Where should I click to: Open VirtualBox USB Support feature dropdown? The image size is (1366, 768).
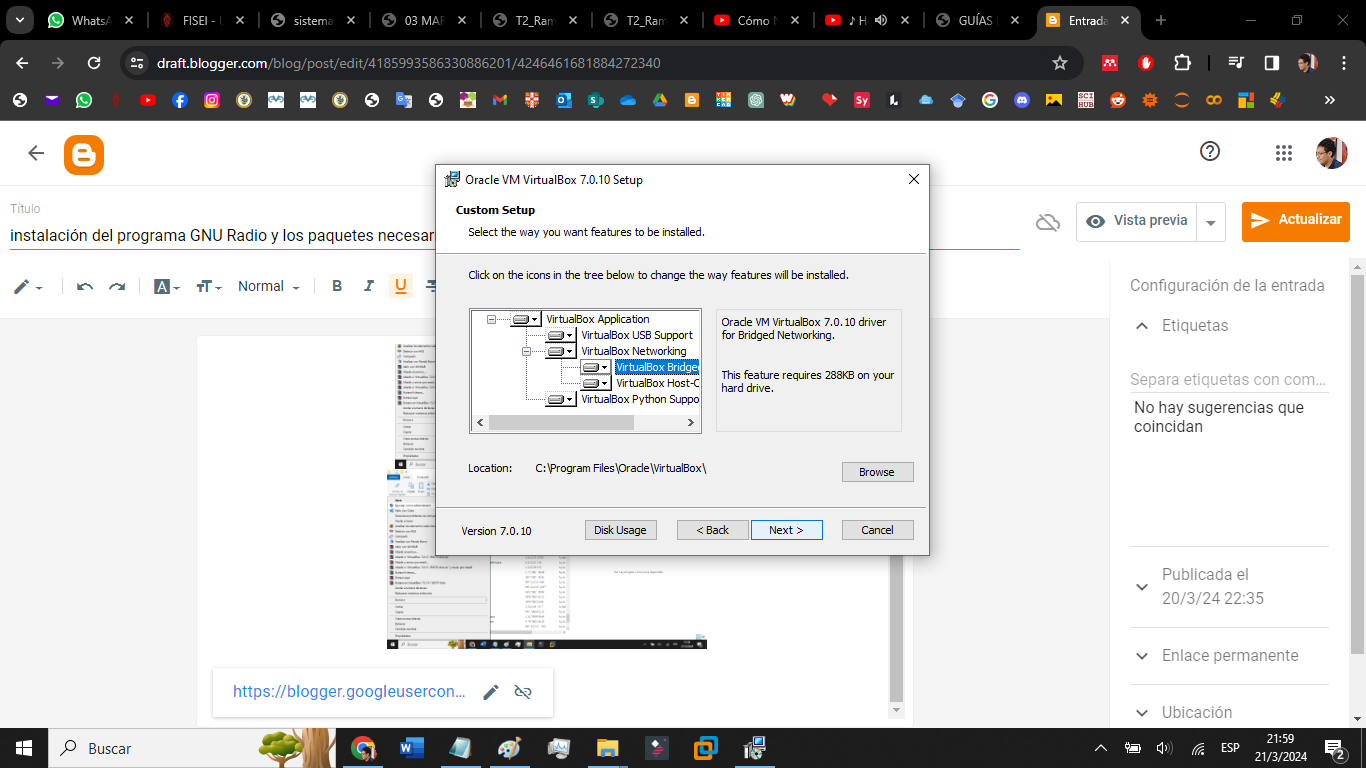tap(561, 335)
